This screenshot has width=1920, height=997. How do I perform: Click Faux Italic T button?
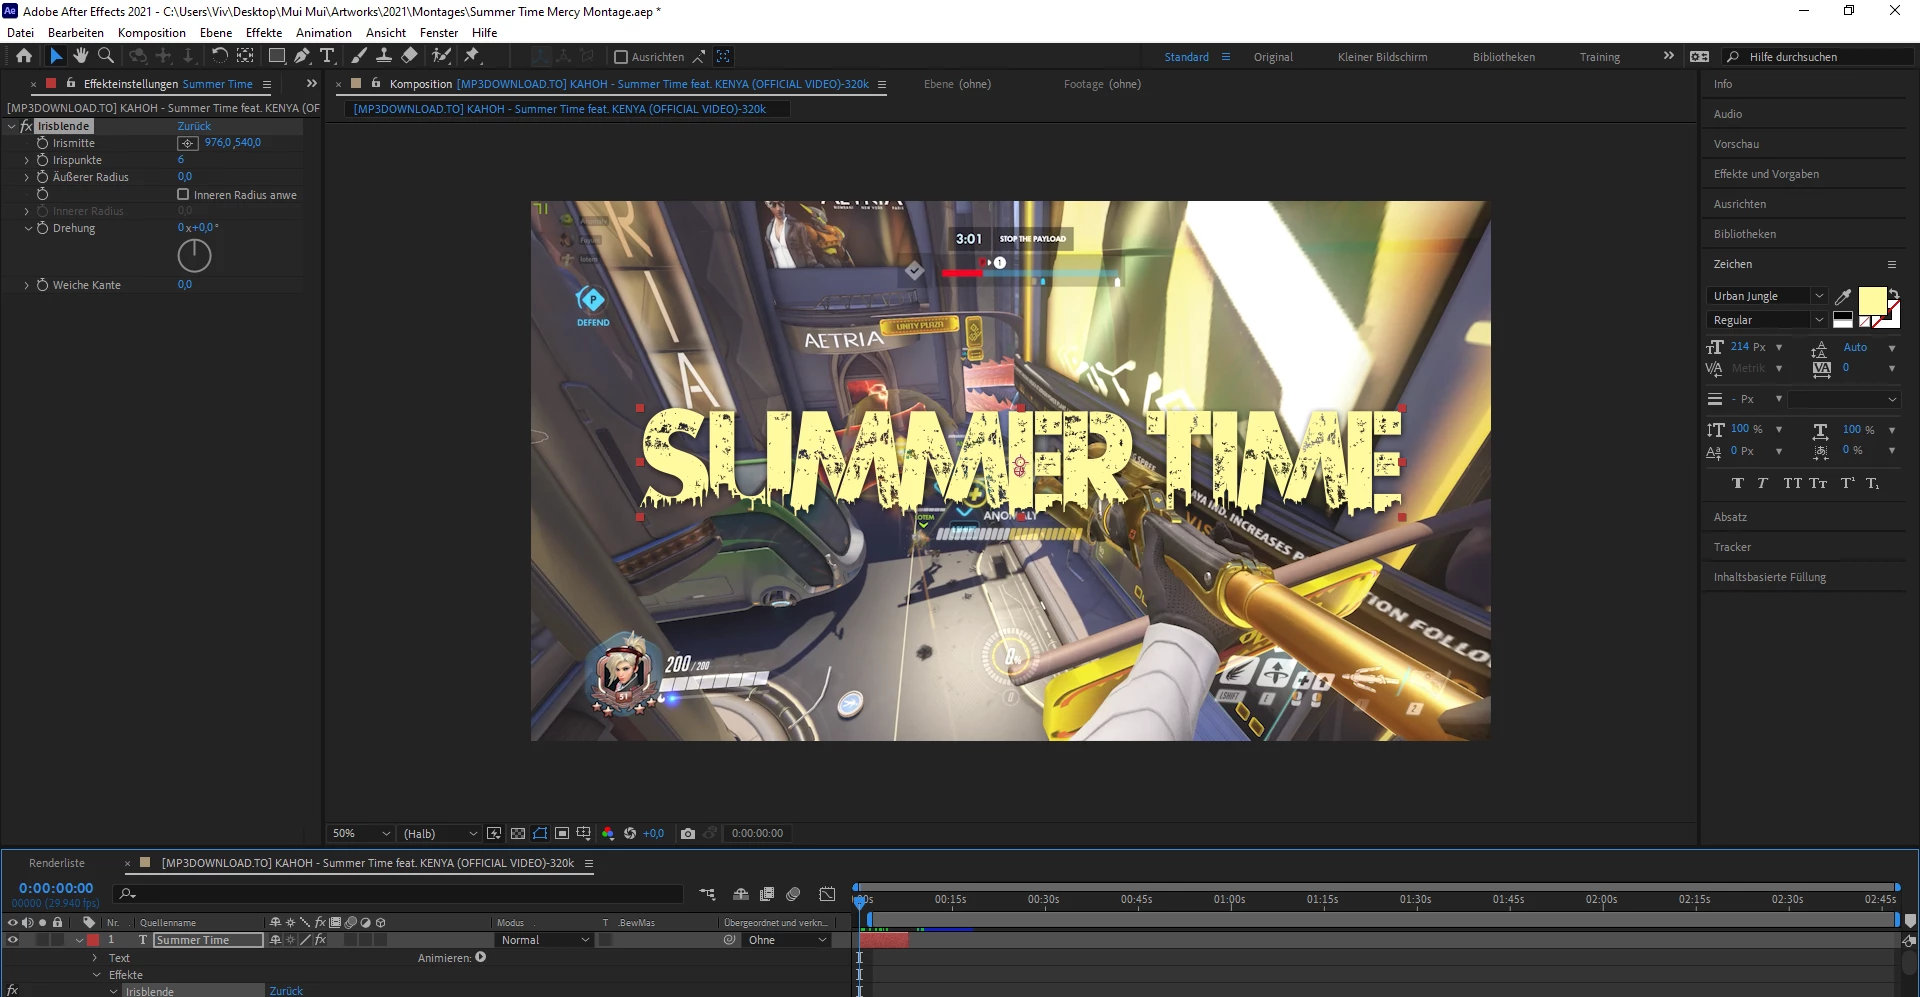1762,483
